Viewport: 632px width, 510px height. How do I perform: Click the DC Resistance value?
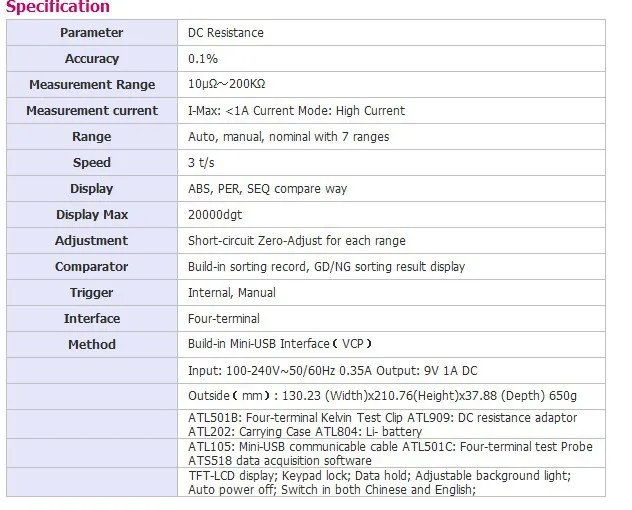pyautogui.click(x=226, y=33)
